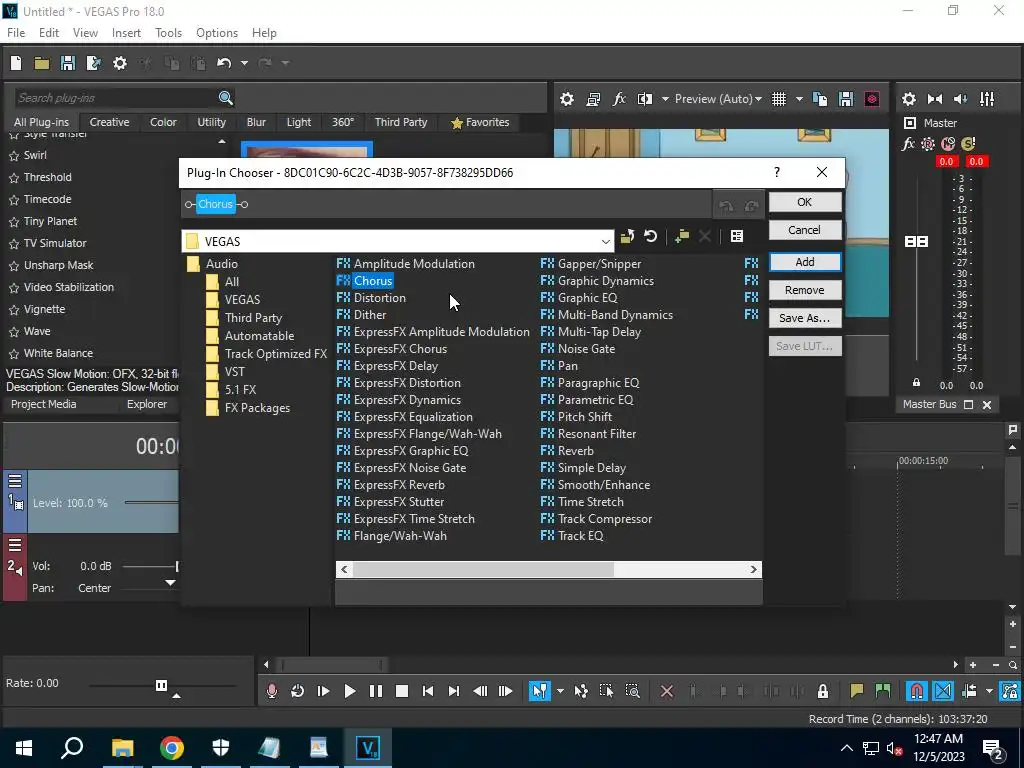This screenshot has width=1024, height=768.
Task: Click the Add button in the chooser
Action: click(x=805, y=262)
